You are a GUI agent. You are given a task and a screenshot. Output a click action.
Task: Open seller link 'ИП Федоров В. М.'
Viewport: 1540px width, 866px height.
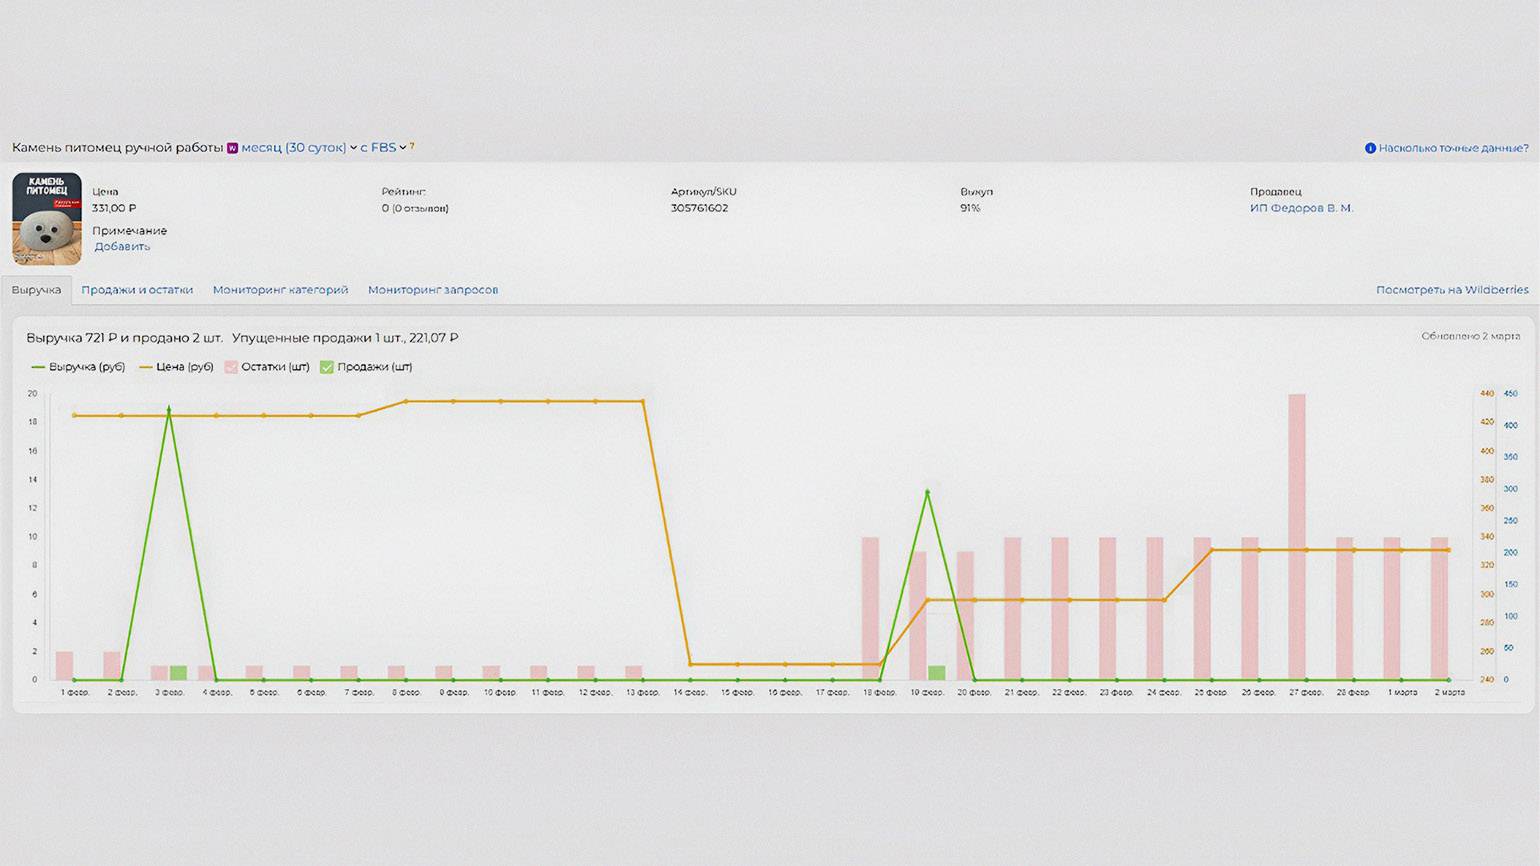tap(1301, 208)
